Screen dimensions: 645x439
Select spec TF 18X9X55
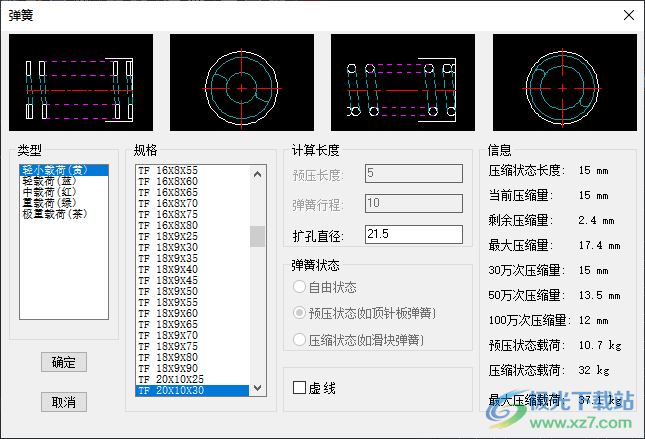tap(193, 302)
